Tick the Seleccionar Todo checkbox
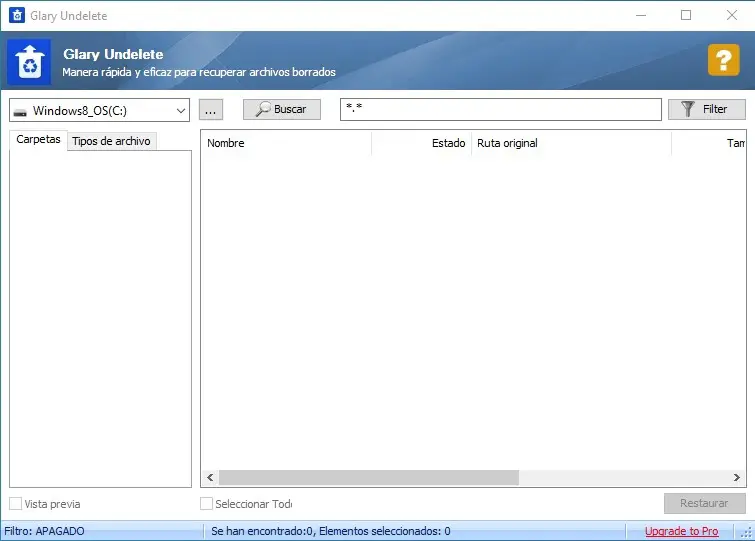755x541 pixels. pyautogui.click(x=206, y=503)
